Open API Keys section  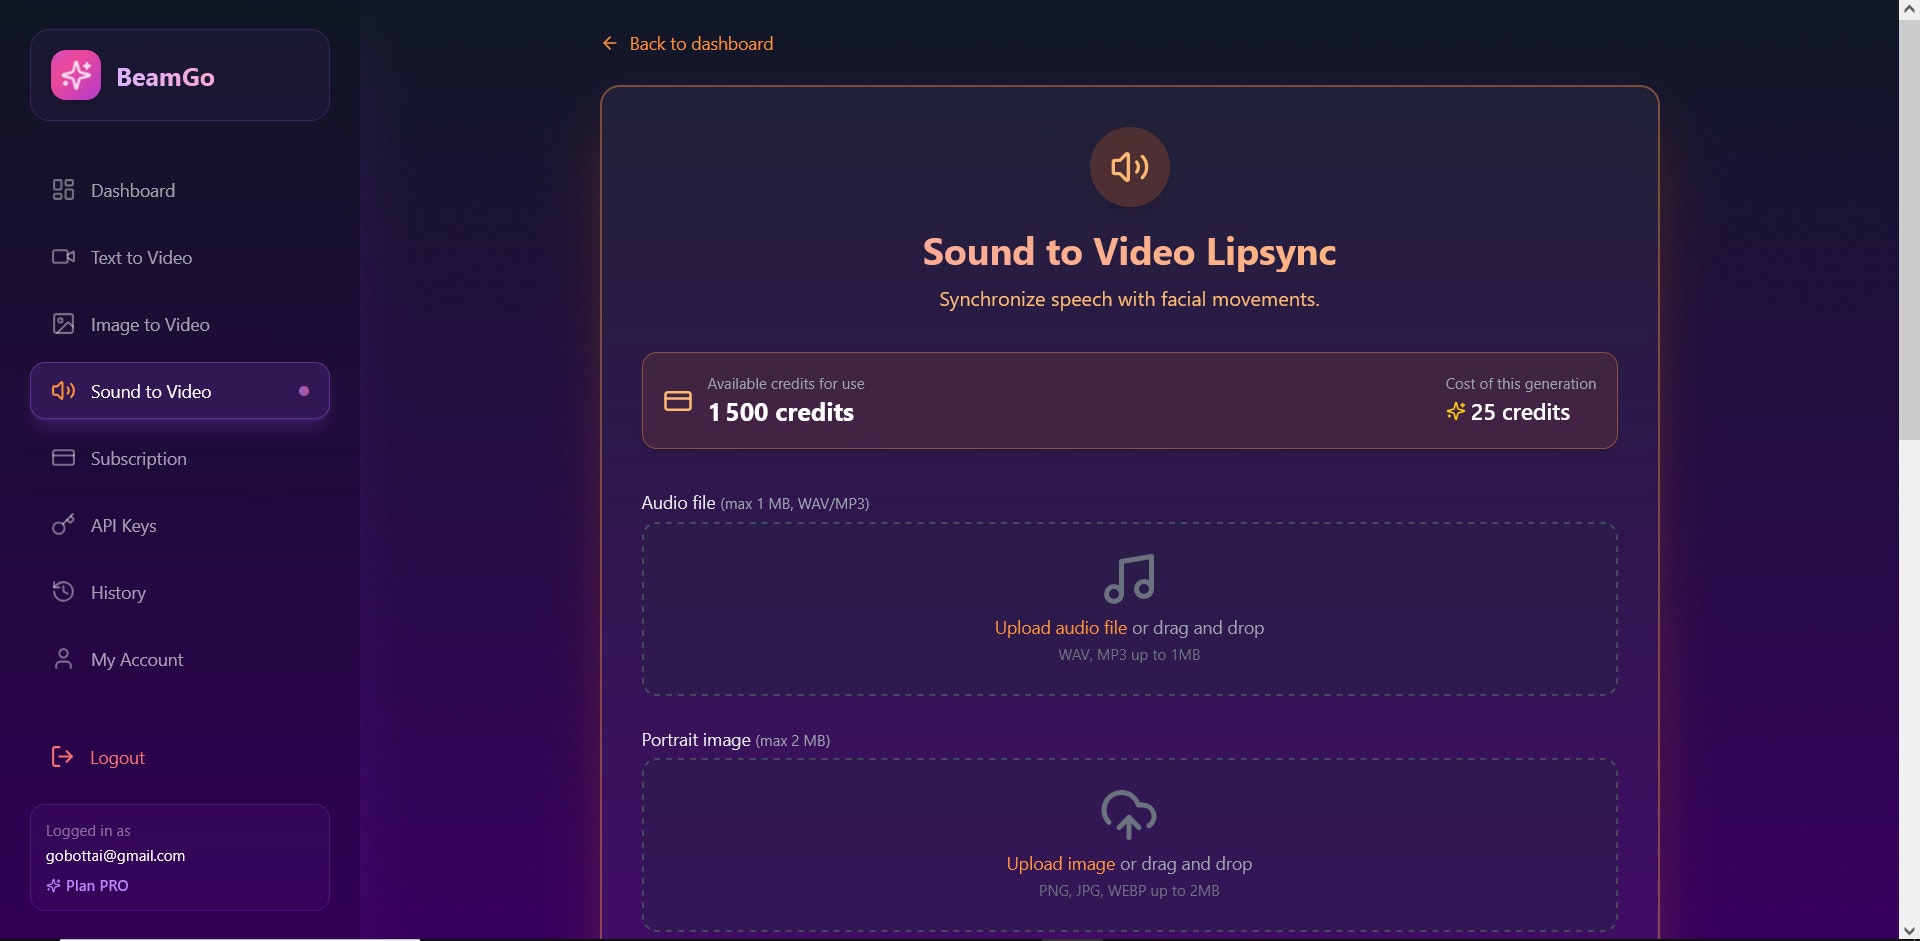180,525
